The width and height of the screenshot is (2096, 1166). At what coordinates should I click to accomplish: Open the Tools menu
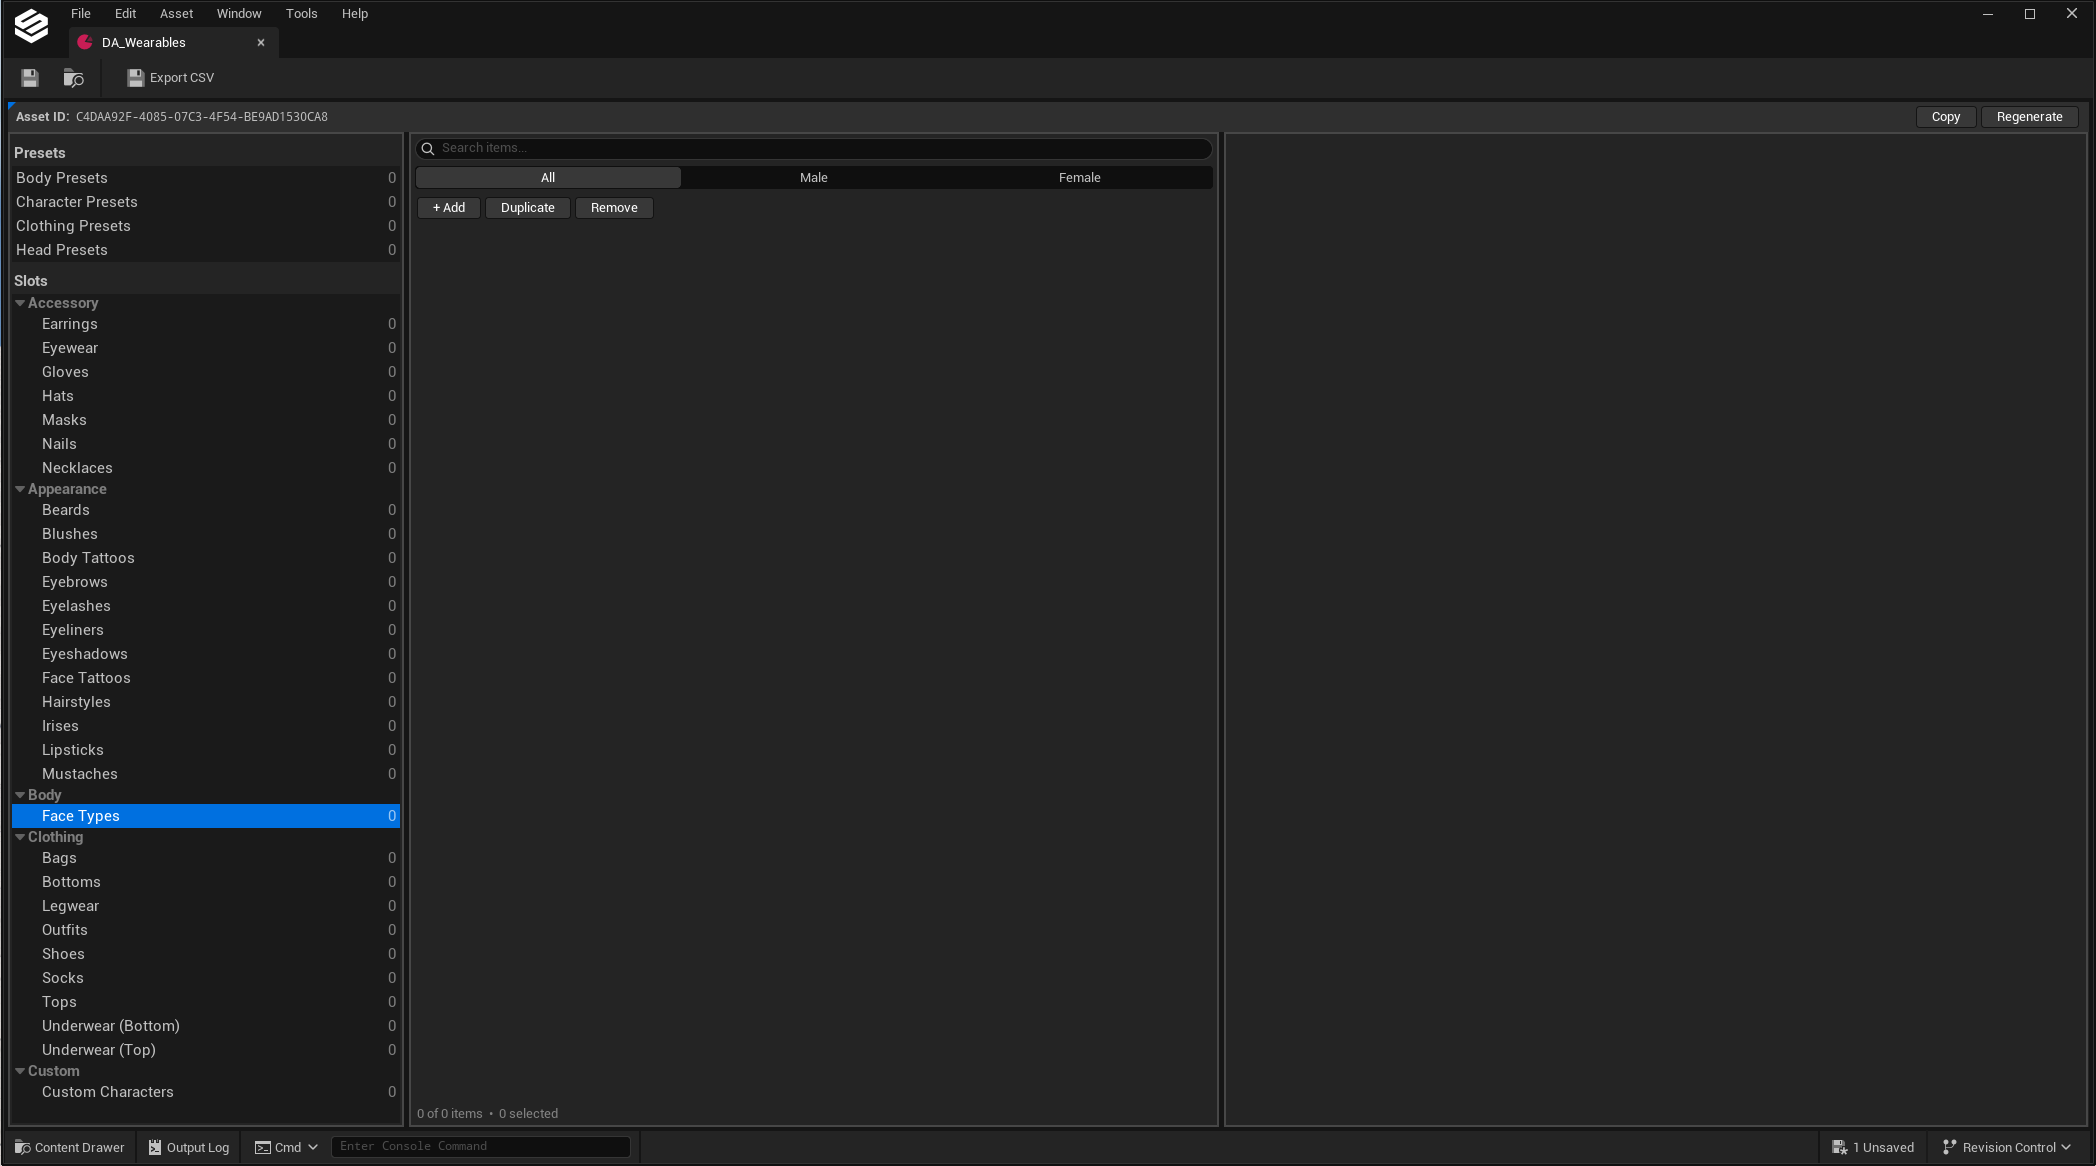click(301, 14)
